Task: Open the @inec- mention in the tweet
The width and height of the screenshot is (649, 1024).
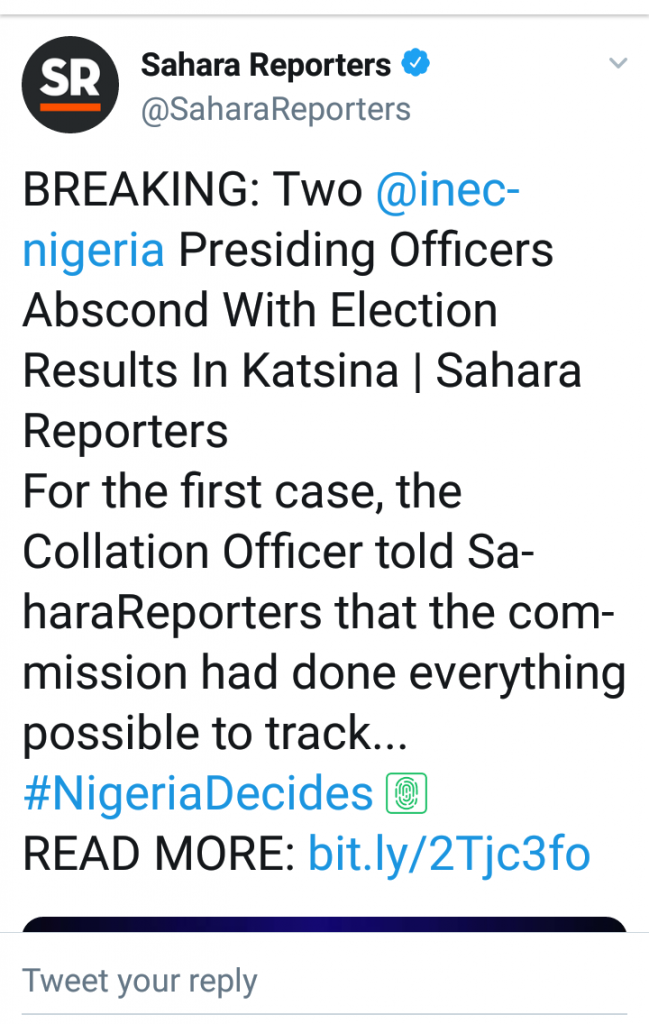Action: click(x=447, y=190)
